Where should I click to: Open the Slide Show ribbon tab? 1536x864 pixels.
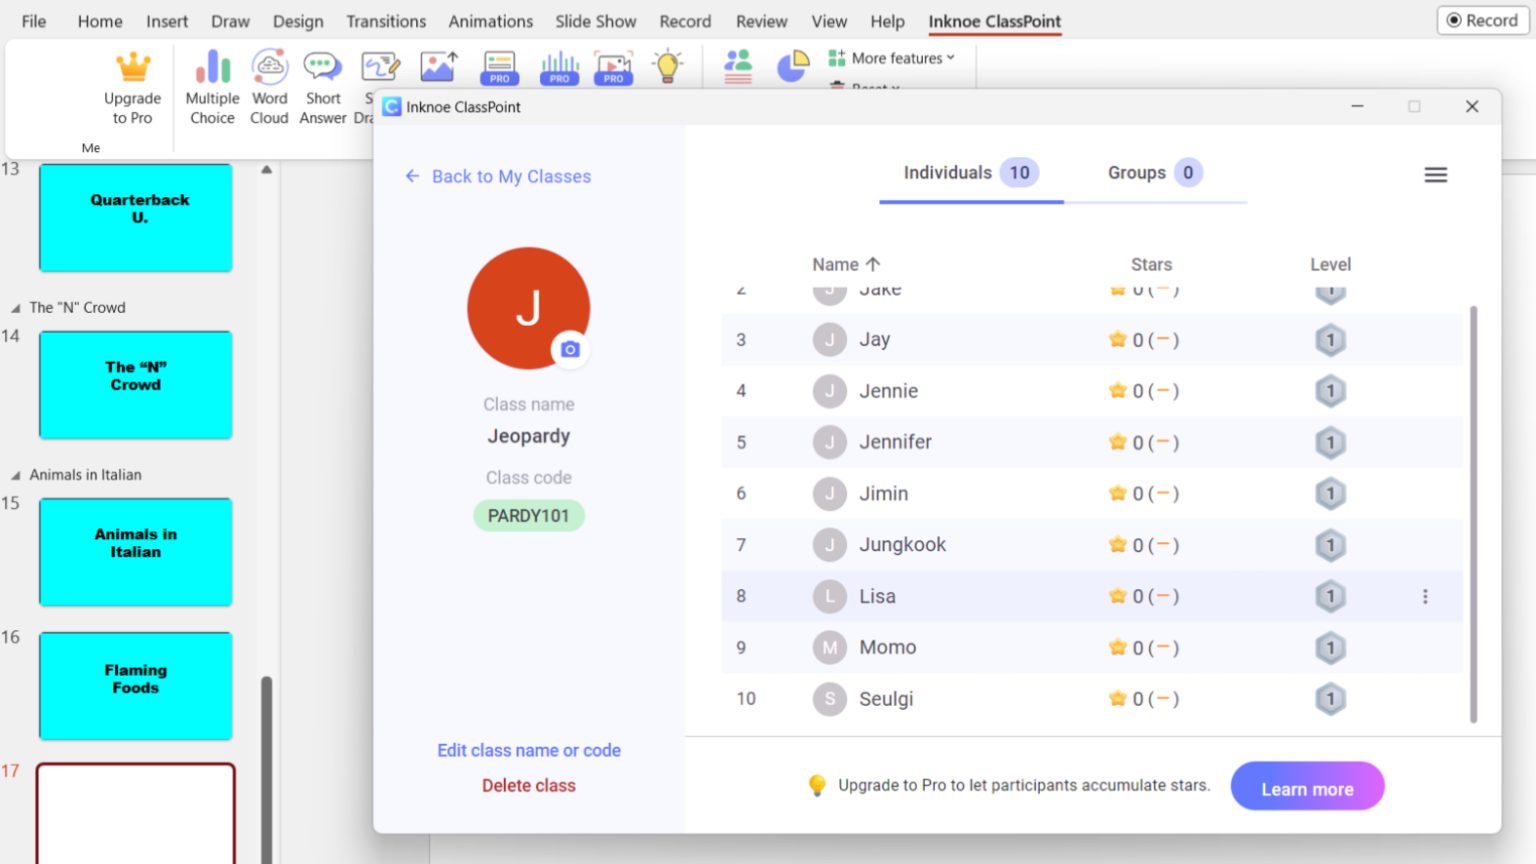[x=595, y=21]
